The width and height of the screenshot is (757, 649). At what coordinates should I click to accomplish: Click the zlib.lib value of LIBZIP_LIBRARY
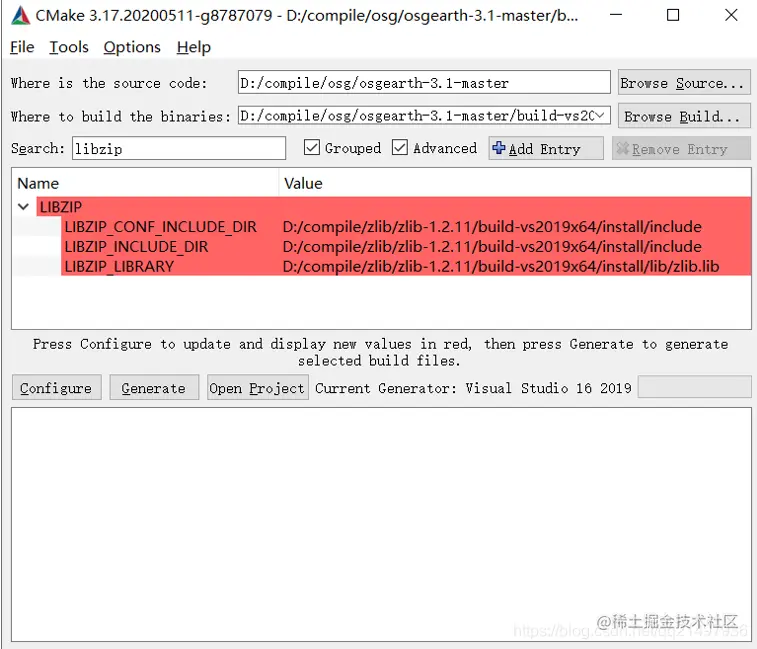coord(501,266)
